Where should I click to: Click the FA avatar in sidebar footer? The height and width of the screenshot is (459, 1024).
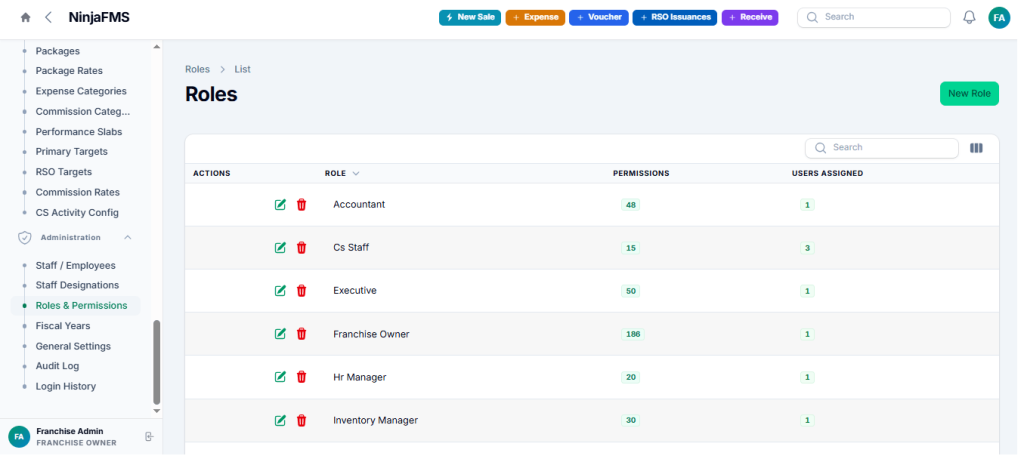(19, 437)
